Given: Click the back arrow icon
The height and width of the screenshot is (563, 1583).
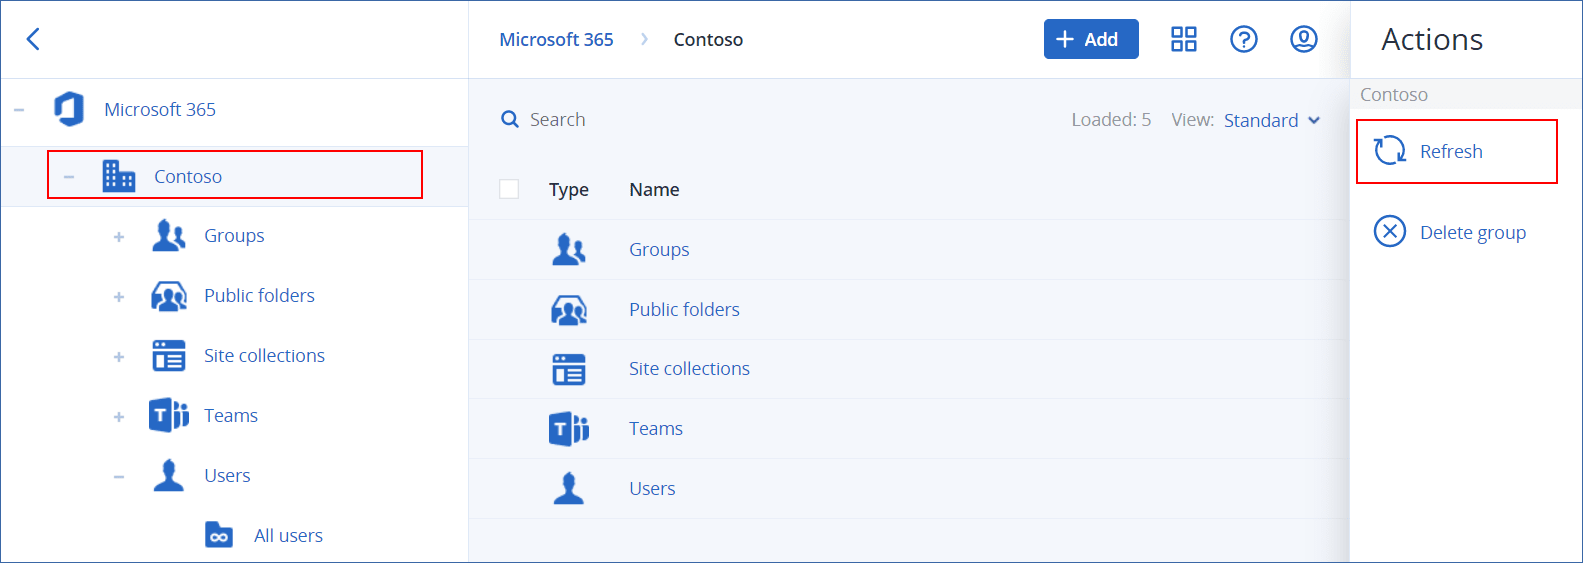Looking at the screenshot, I should tap(33, 39).
